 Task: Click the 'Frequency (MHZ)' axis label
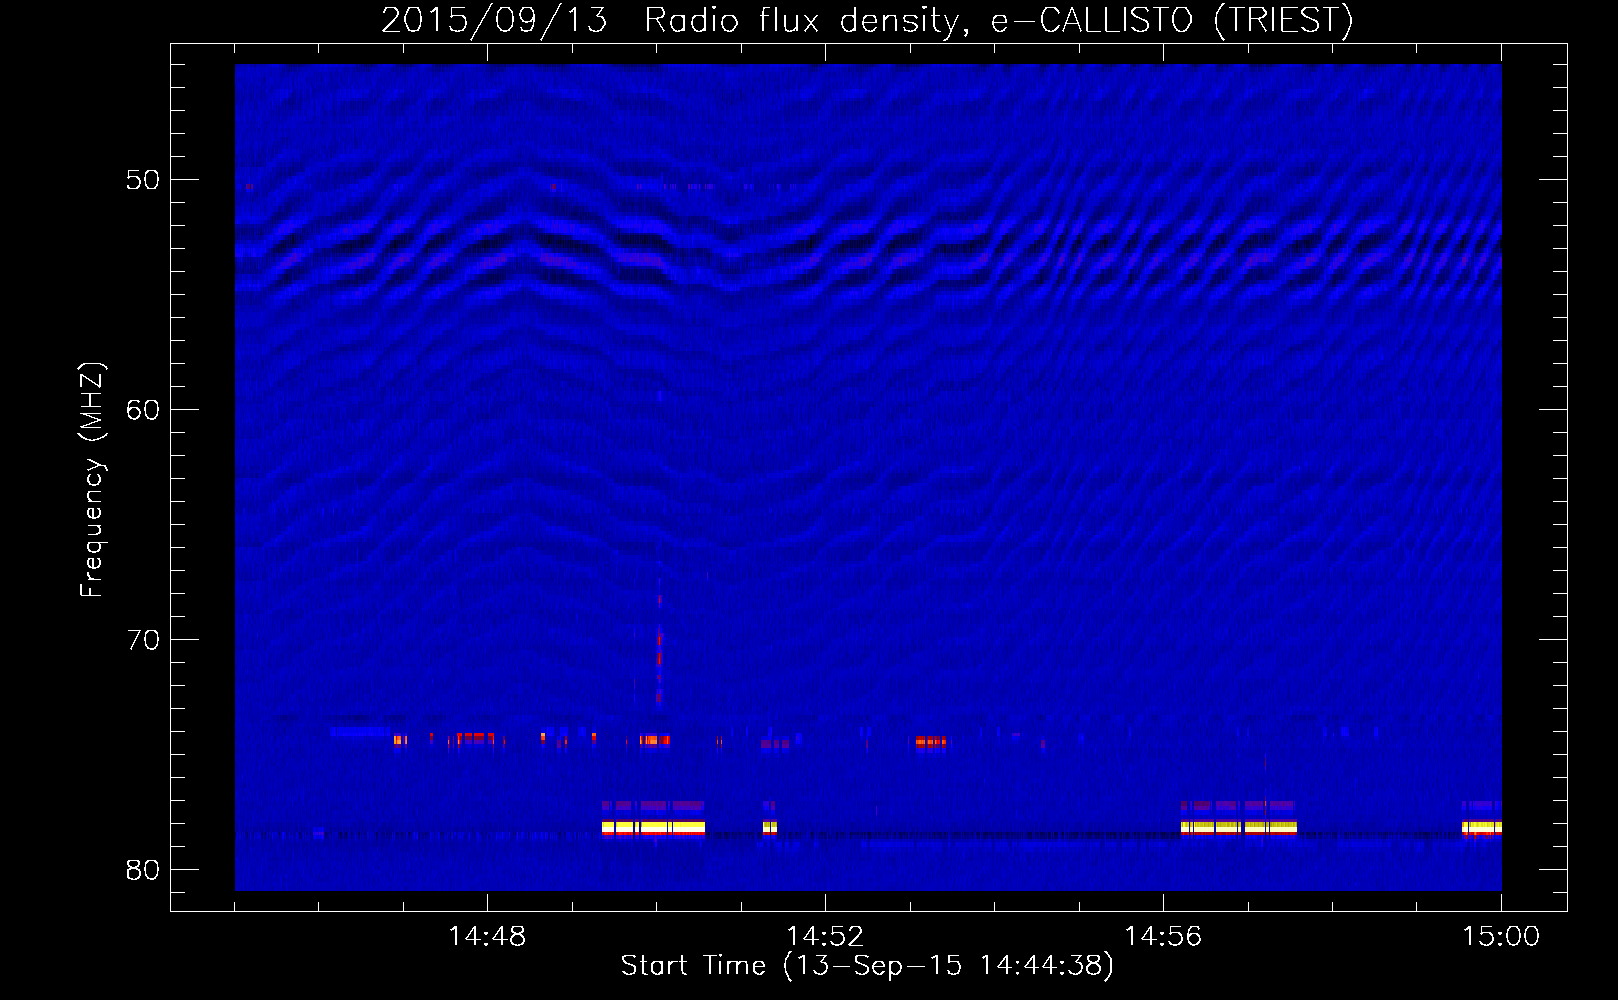click(x=92, y=480)
